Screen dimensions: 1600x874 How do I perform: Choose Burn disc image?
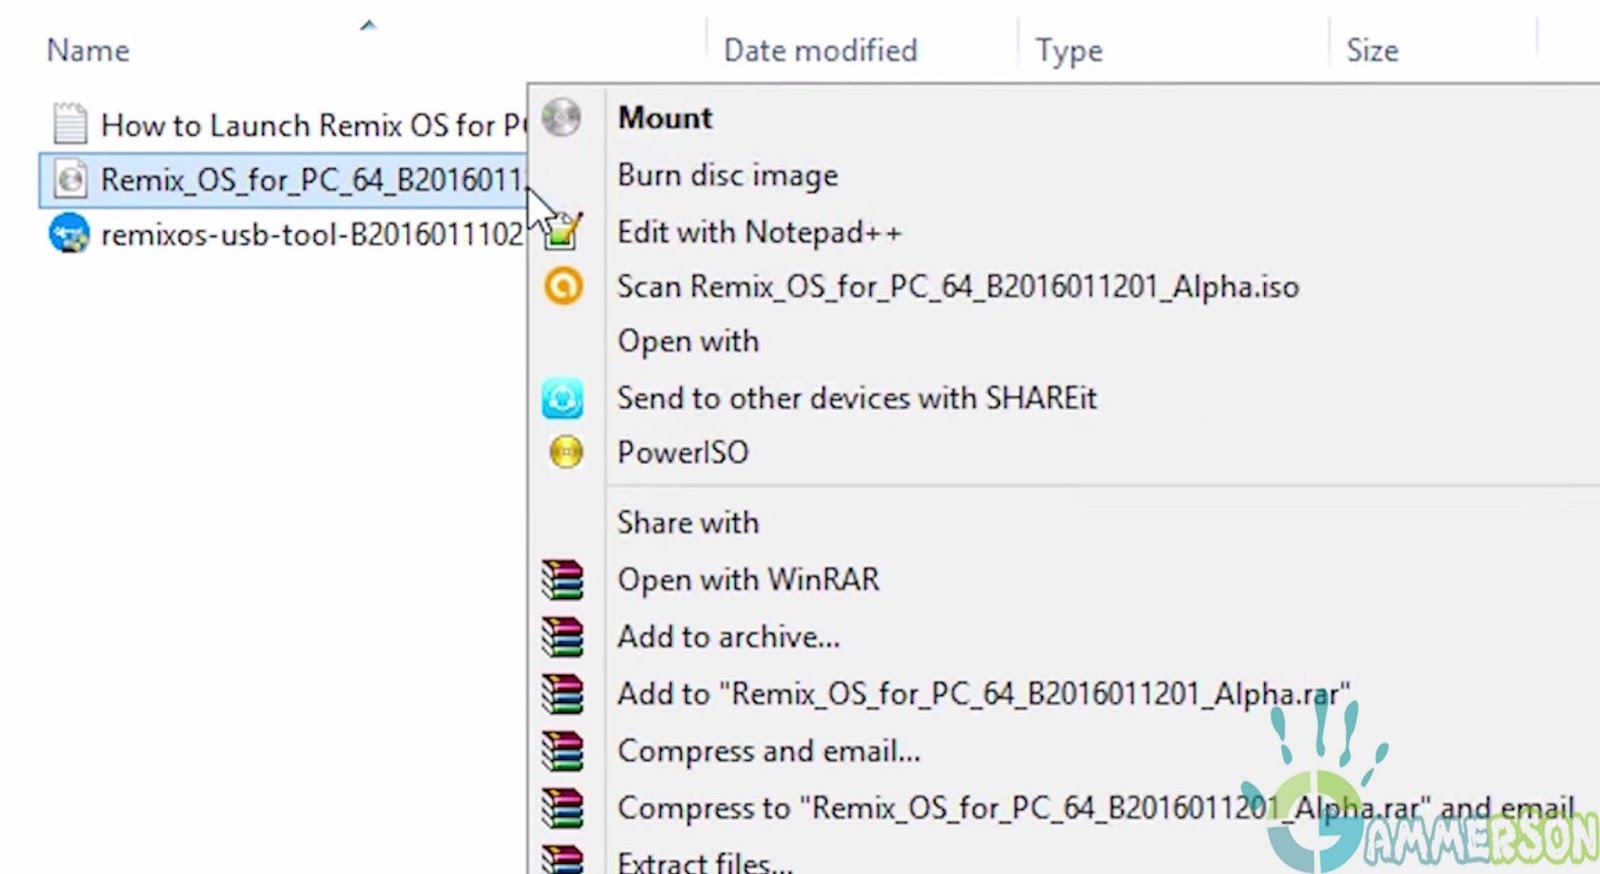(727, 175)
